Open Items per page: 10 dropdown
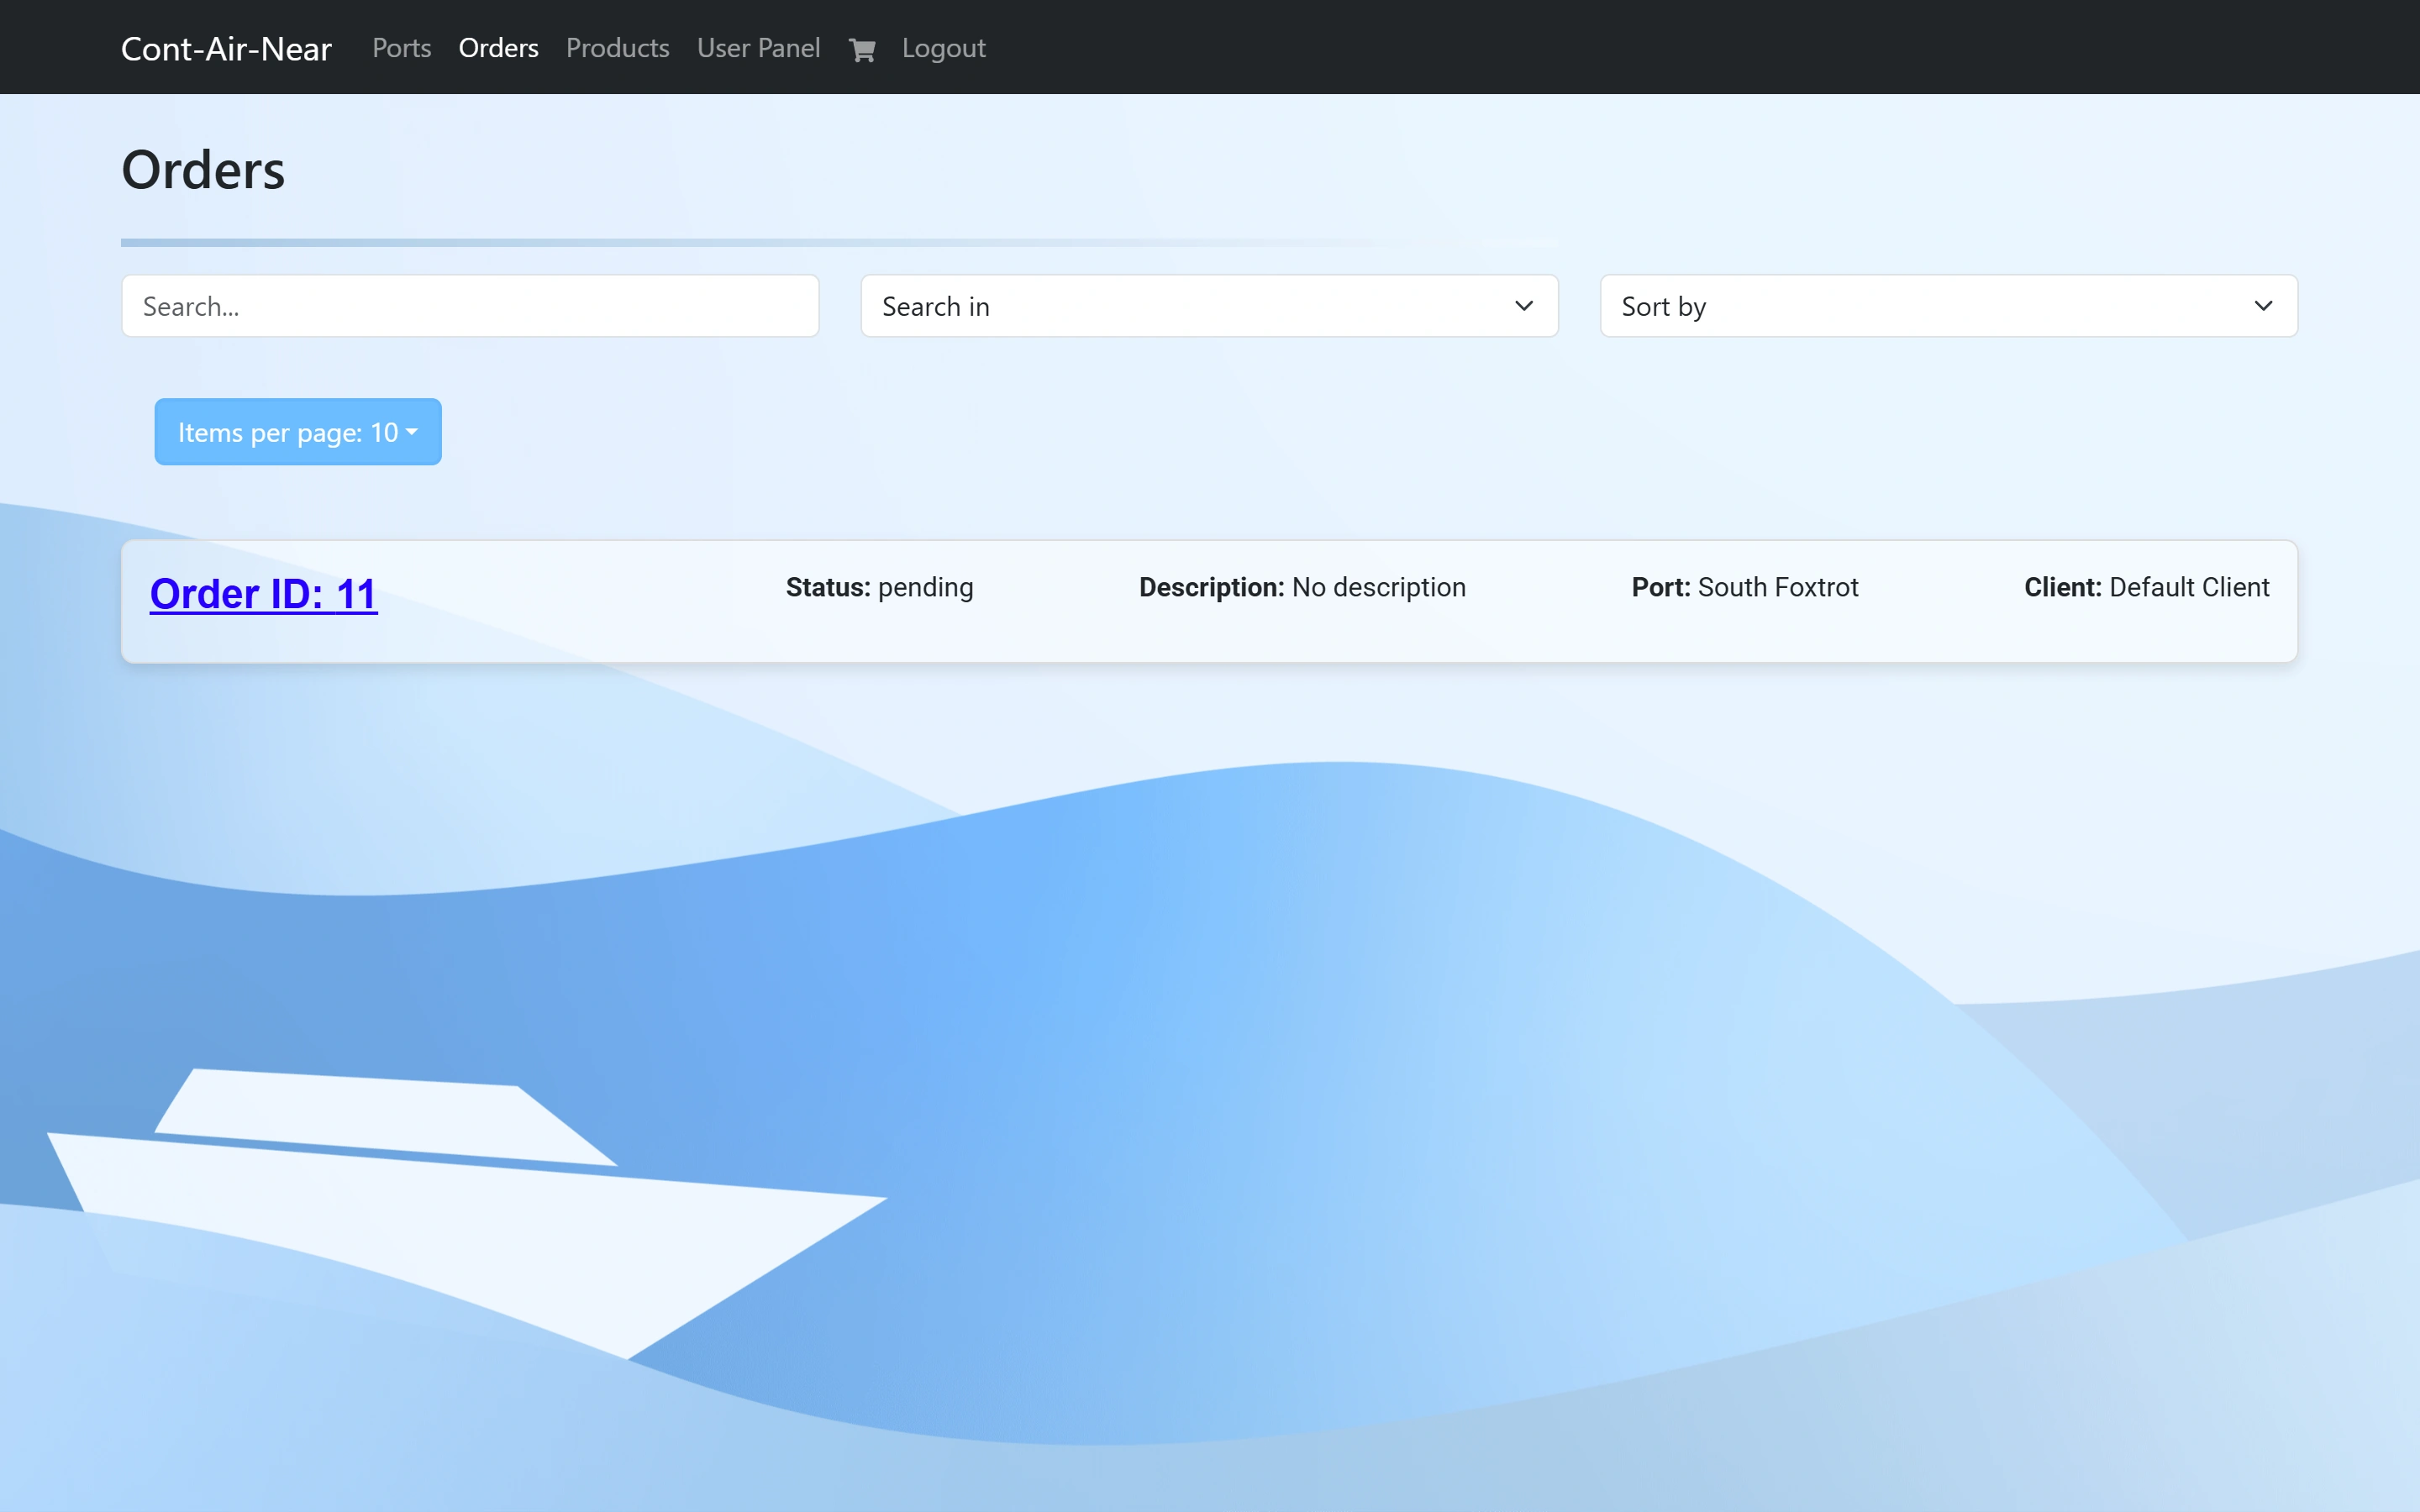 click(298, 432)
